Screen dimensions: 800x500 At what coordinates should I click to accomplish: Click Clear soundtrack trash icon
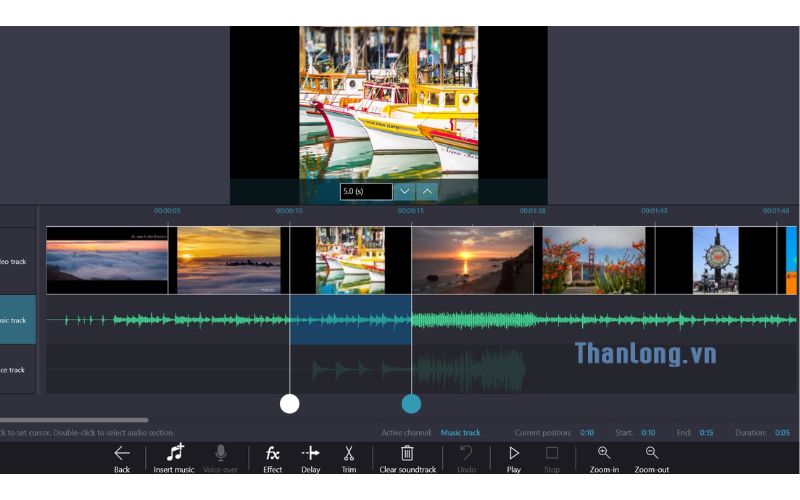tap(407, 455)
